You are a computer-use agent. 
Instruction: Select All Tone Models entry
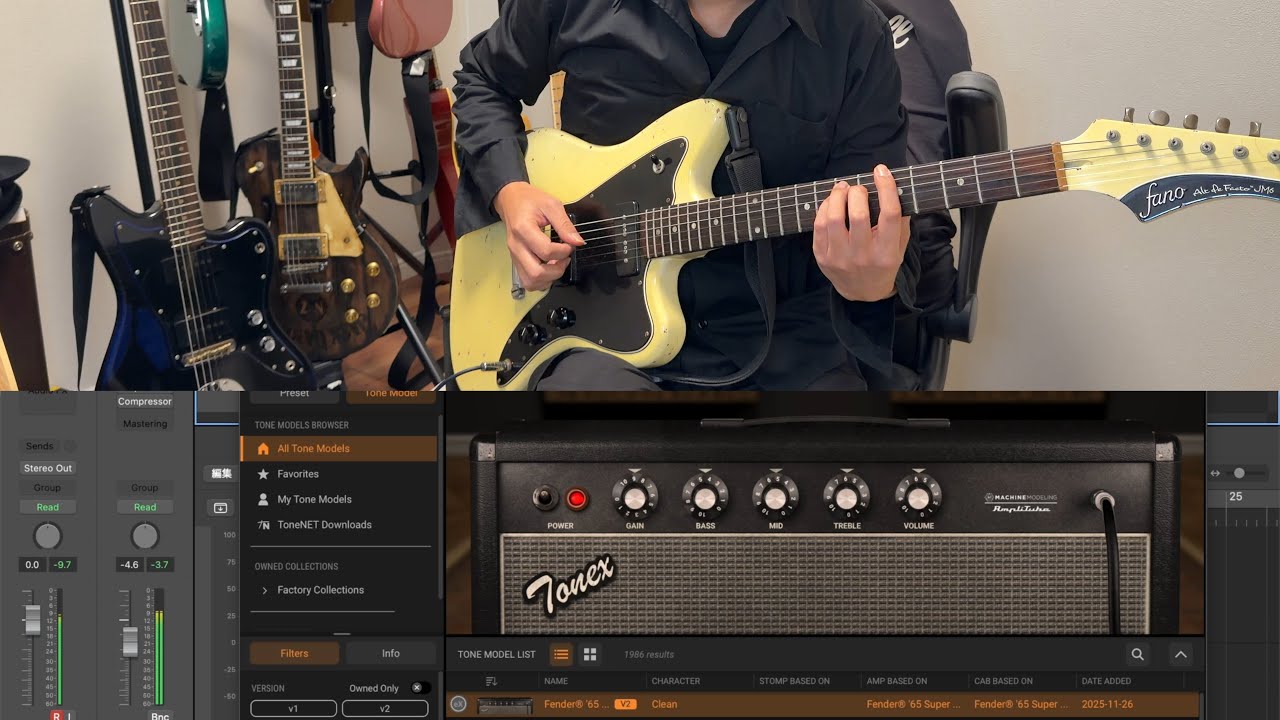click(339, 448)
